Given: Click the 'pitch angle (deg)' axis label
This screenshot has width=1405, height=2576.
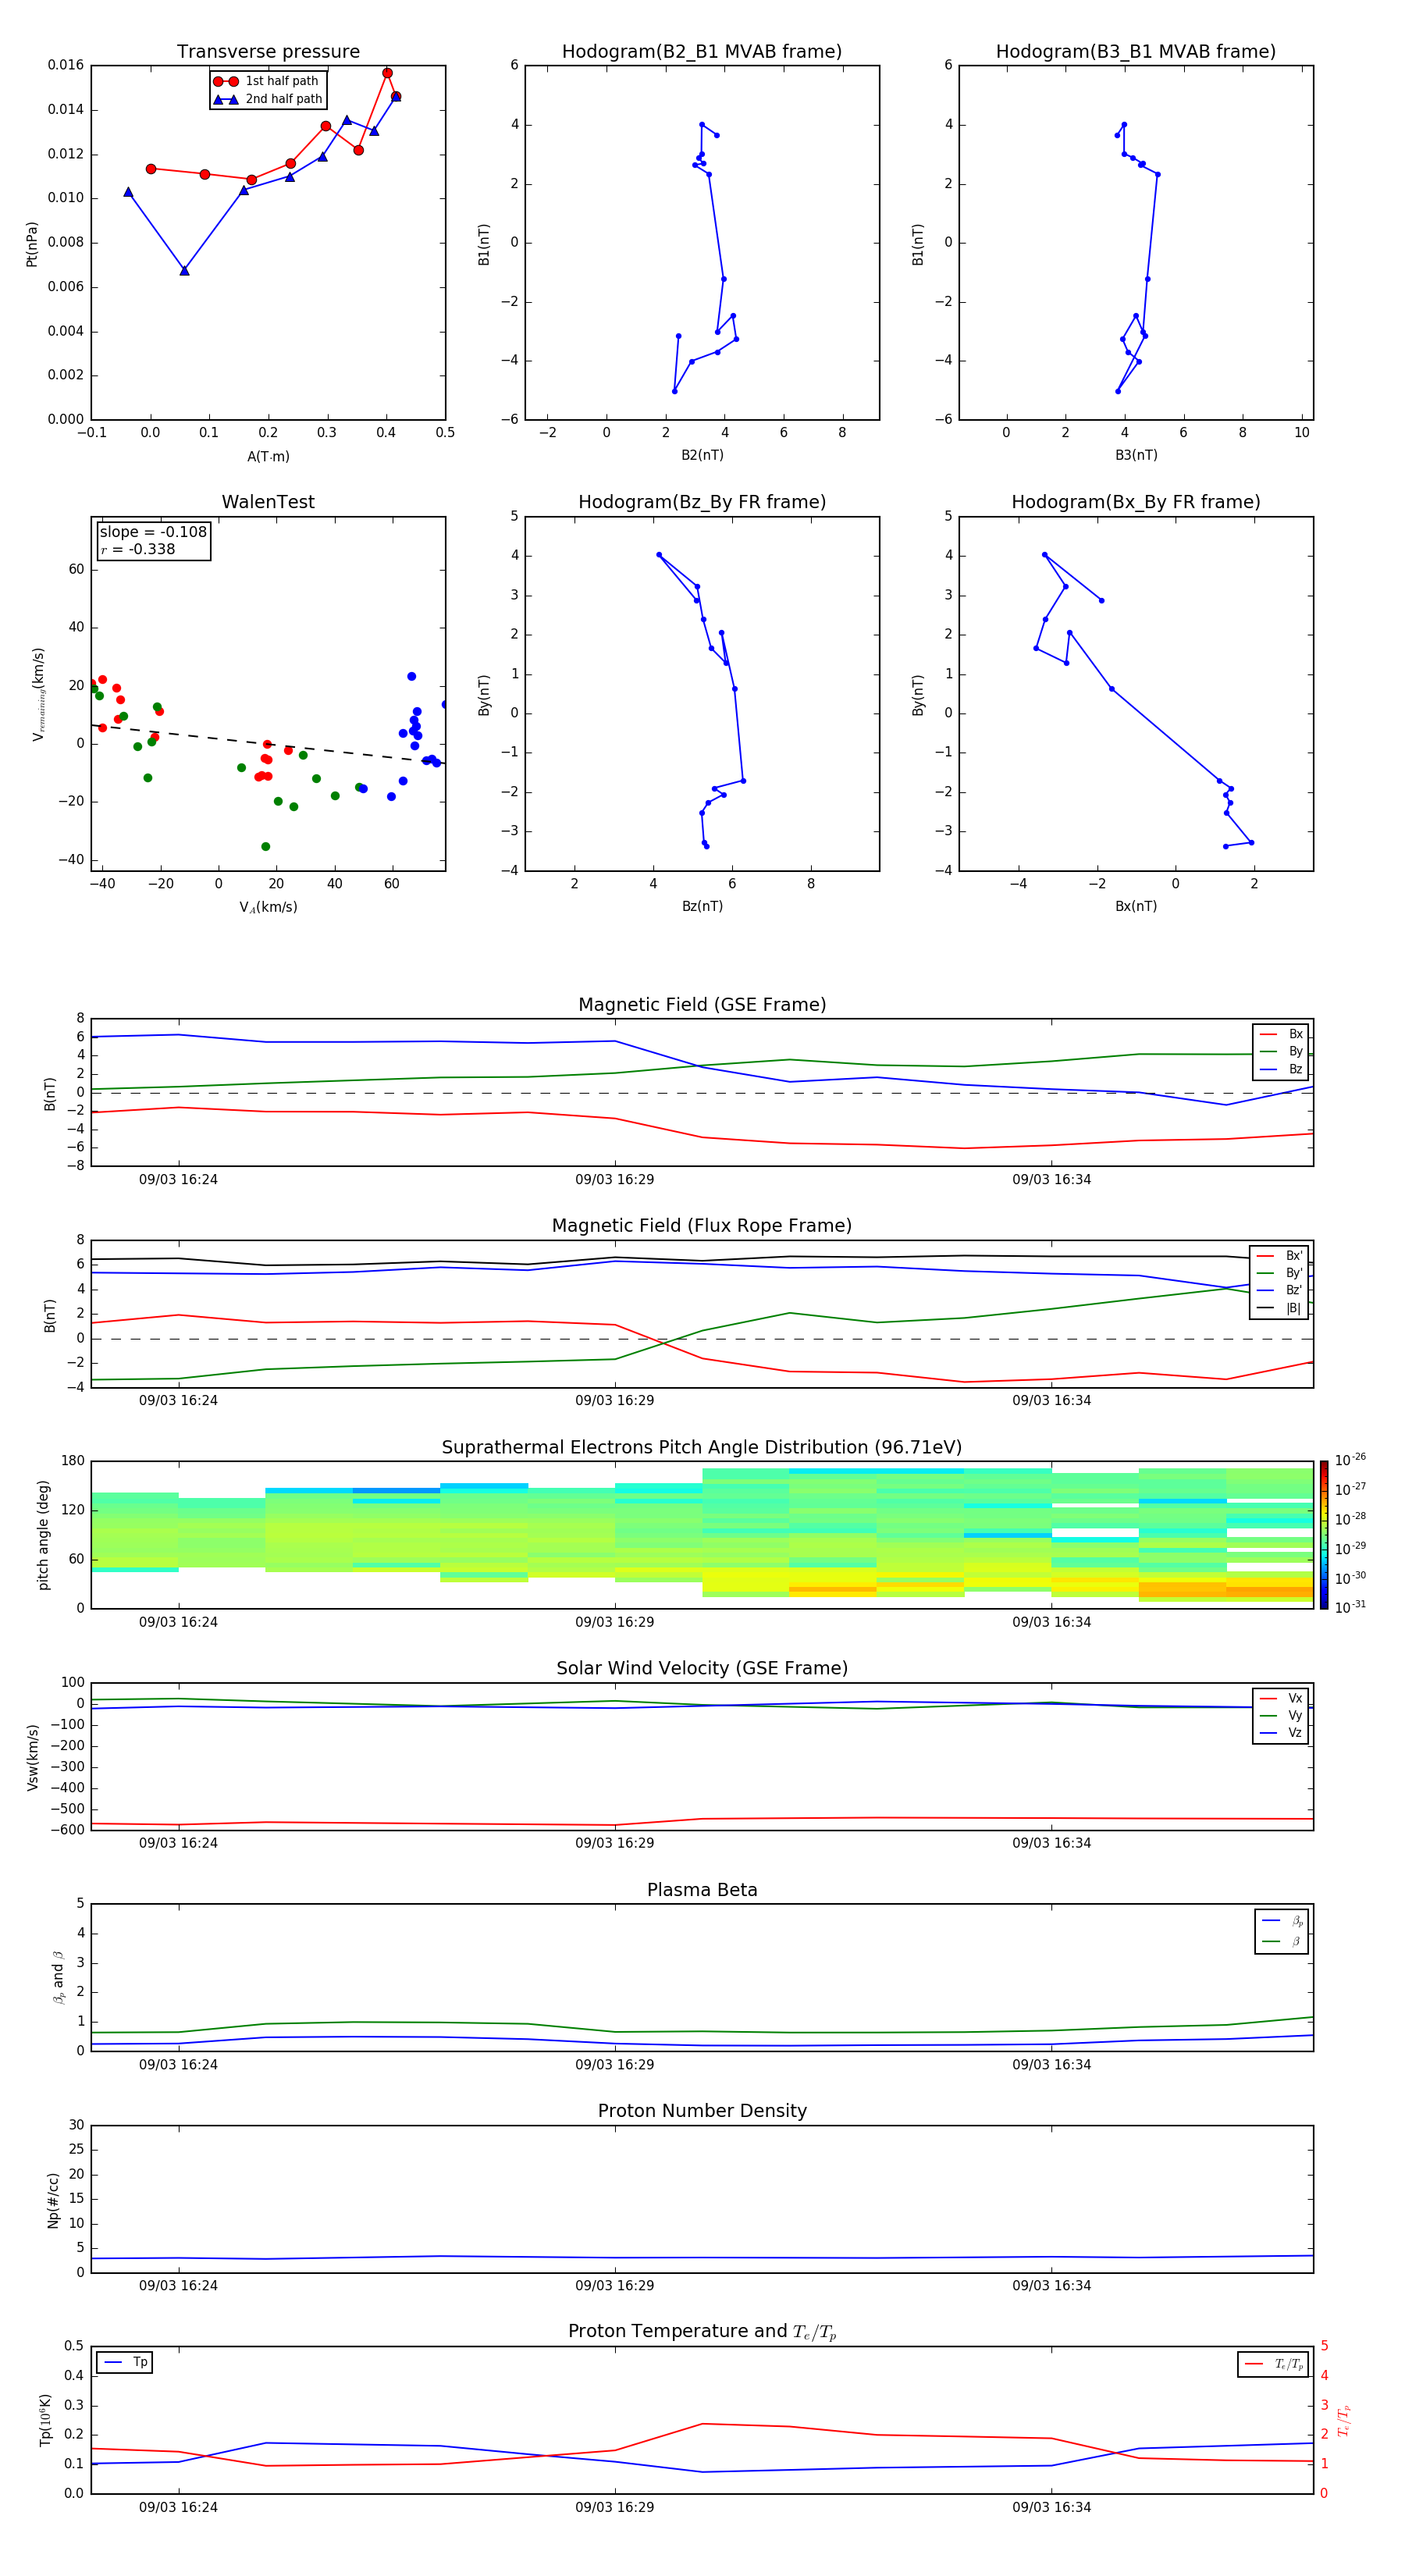Looking at the screenshot, I should (43, 1535).
